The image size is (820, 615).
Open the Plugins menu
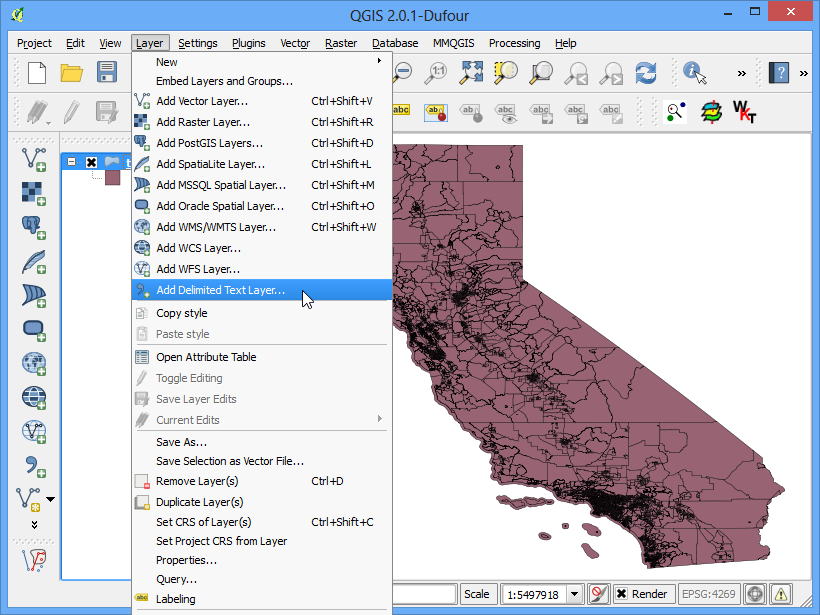click(x=249, y=43)
